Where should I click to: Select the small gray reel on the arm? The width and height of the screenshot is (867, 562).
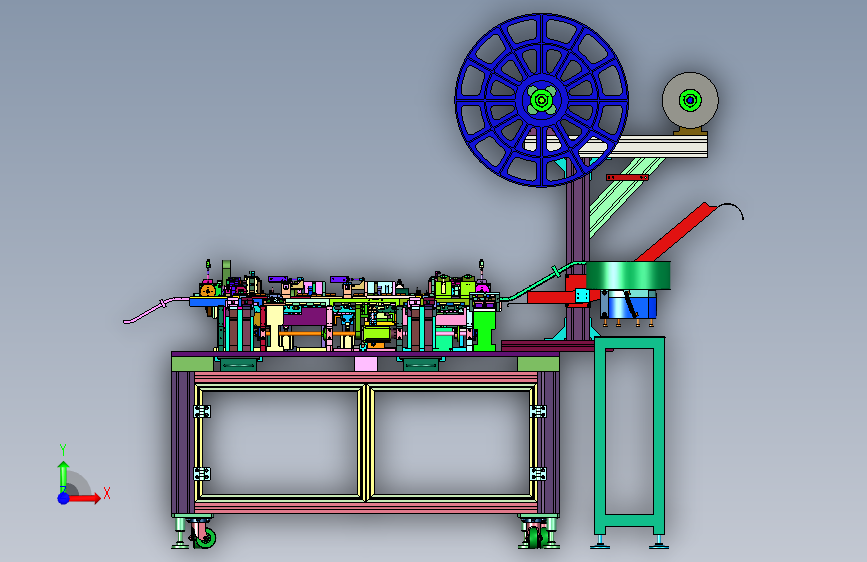point(690,100)
